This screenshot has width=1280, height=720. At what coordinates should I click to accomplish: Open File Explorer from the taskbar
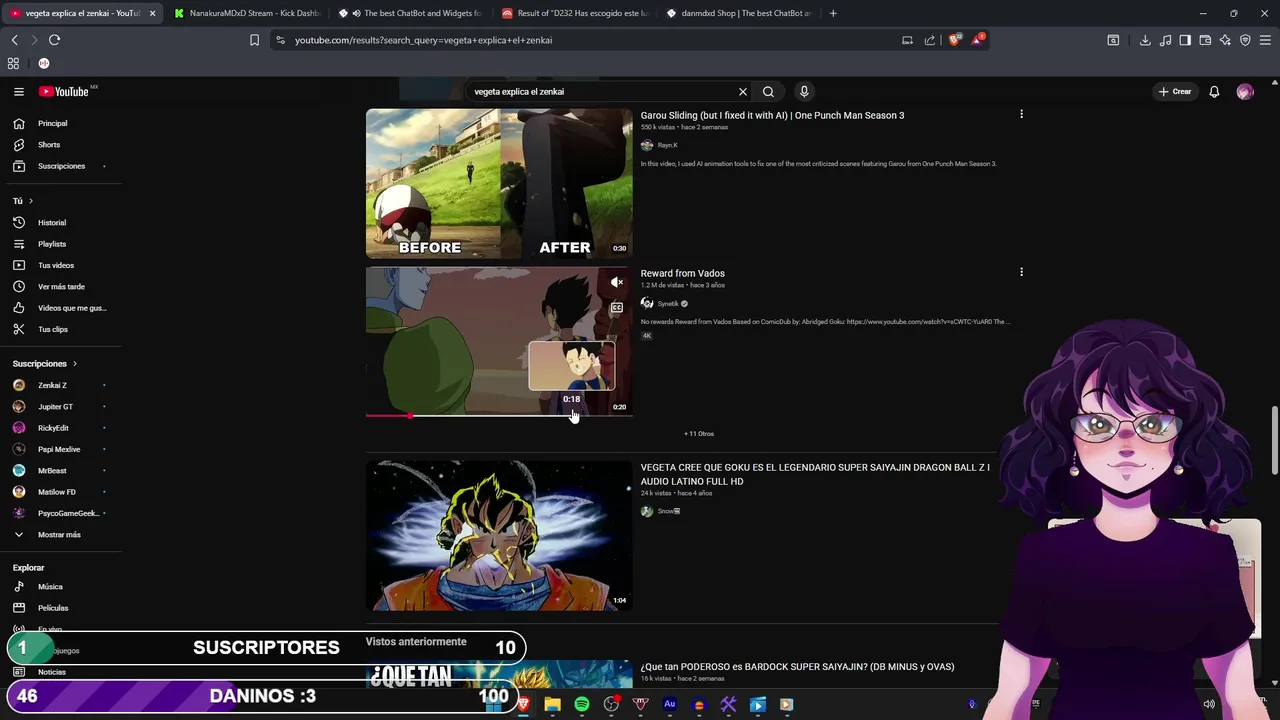552,704
